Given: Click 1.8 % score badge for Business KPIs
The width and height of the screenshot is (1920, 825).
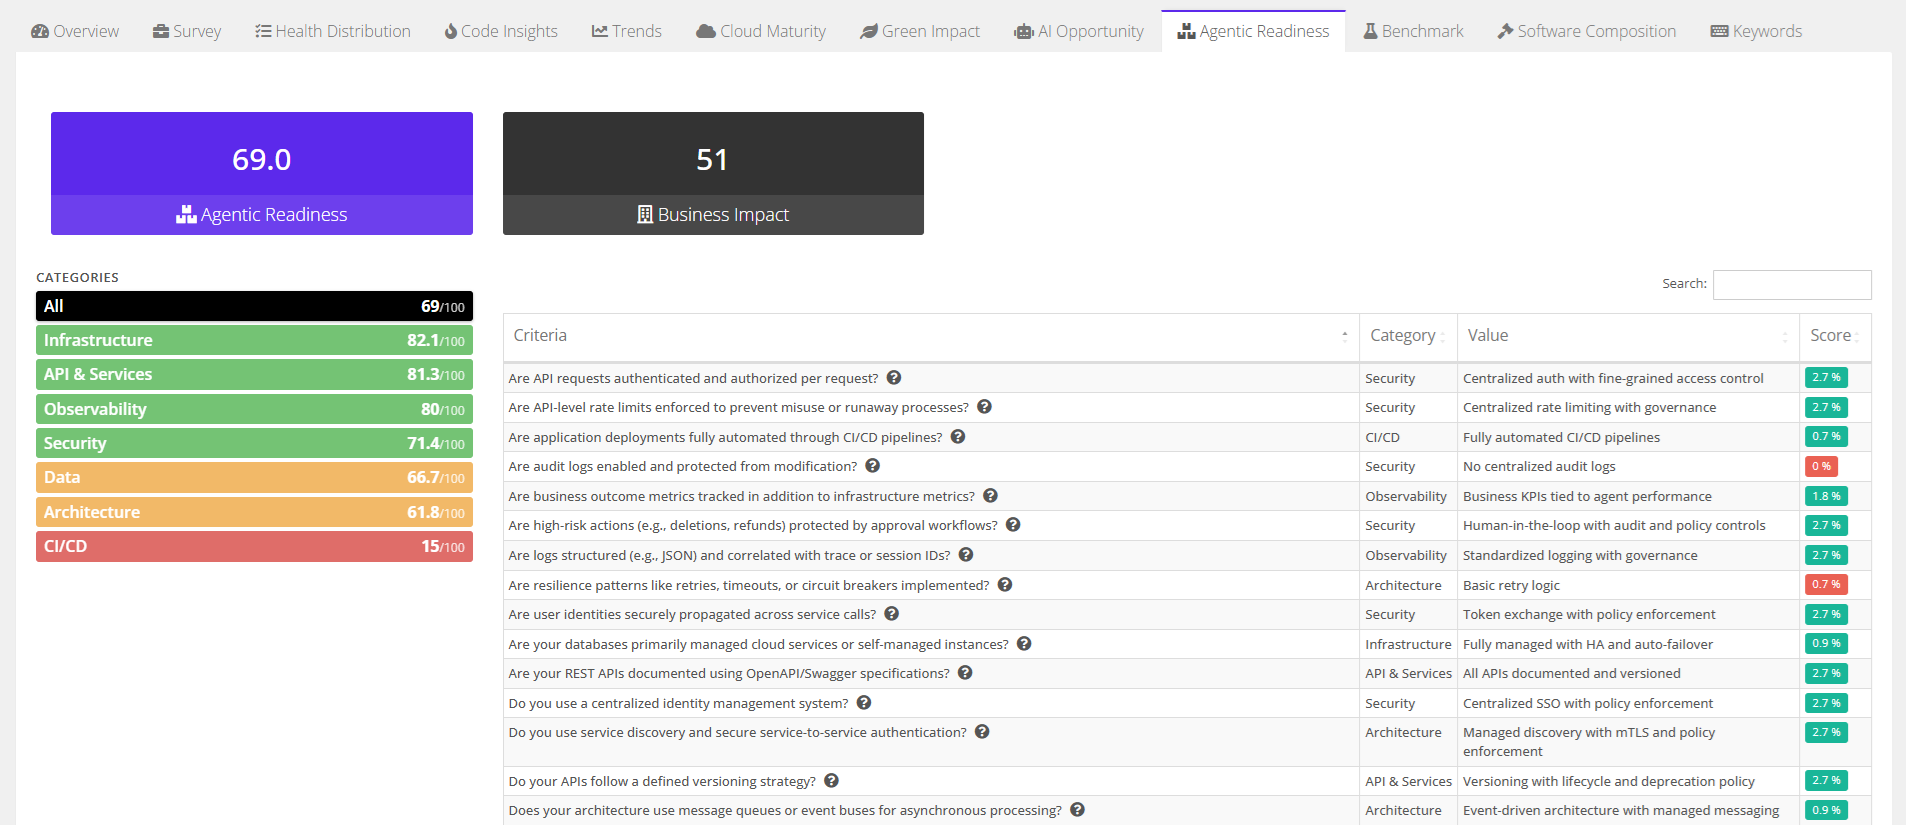Looking at the screenshot, I should tap(1826, 496).
